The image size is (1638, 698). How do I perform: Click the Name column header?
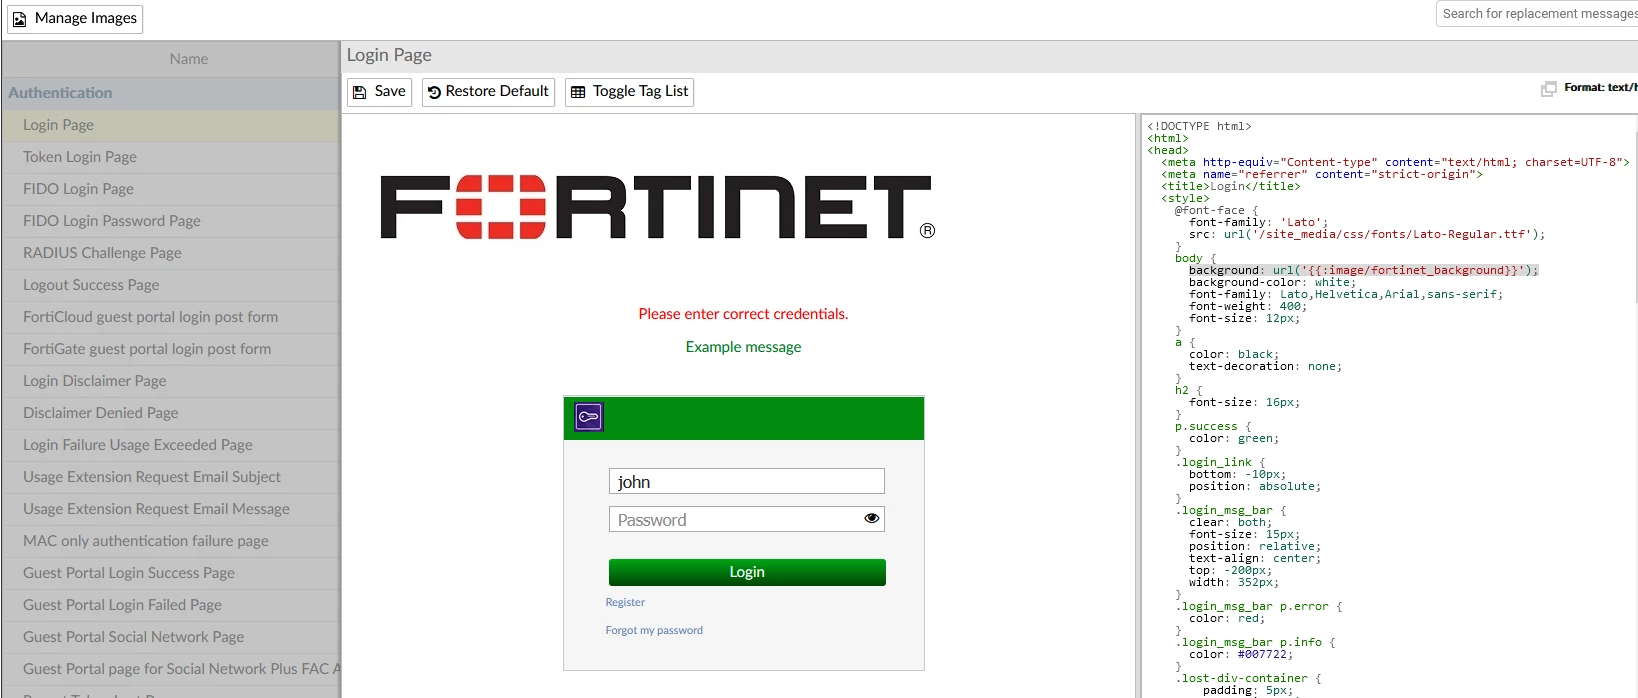point(171,59)
